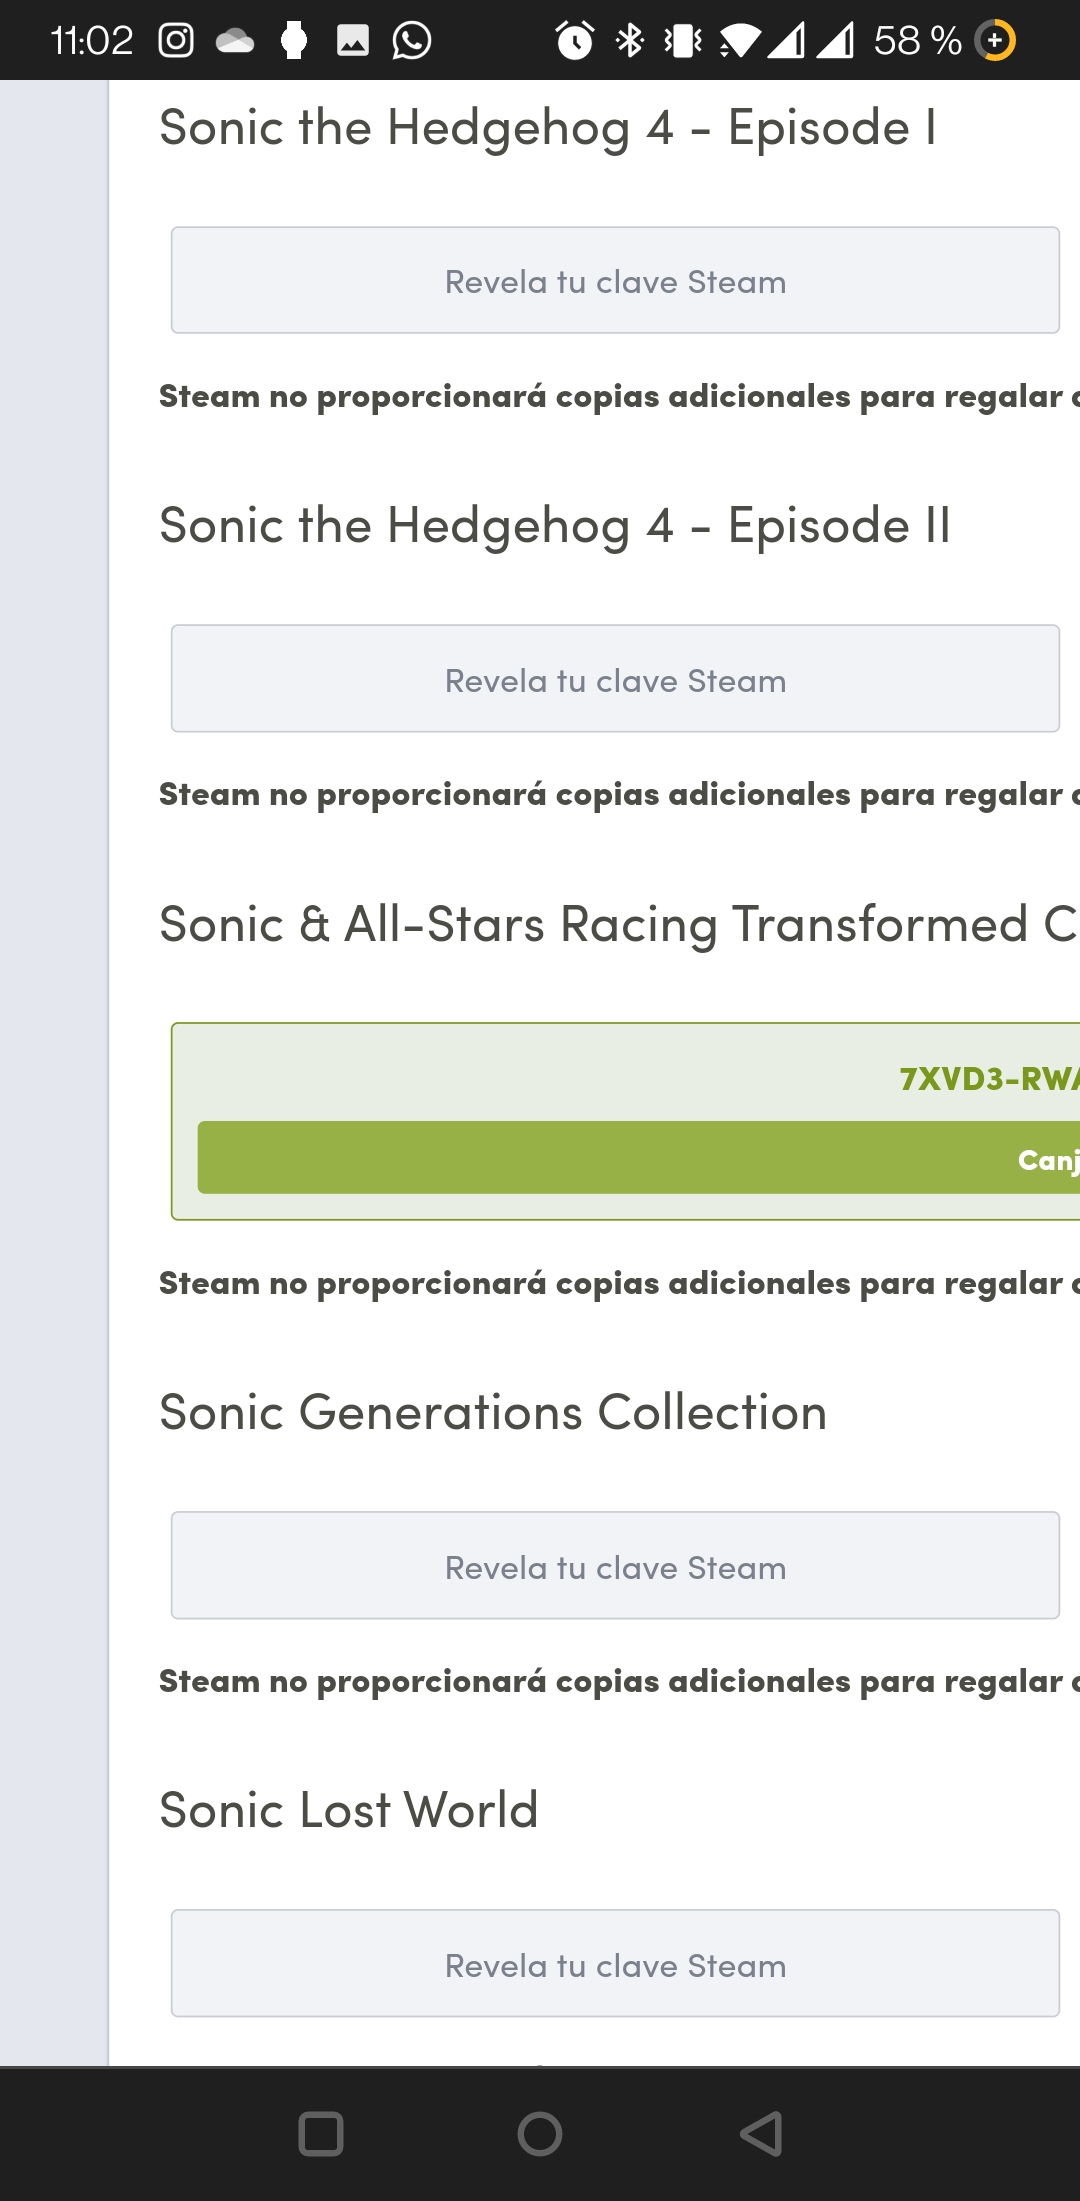Tap the Bluetooth status icon
1080x2201 pixels.
coord(630,41)
